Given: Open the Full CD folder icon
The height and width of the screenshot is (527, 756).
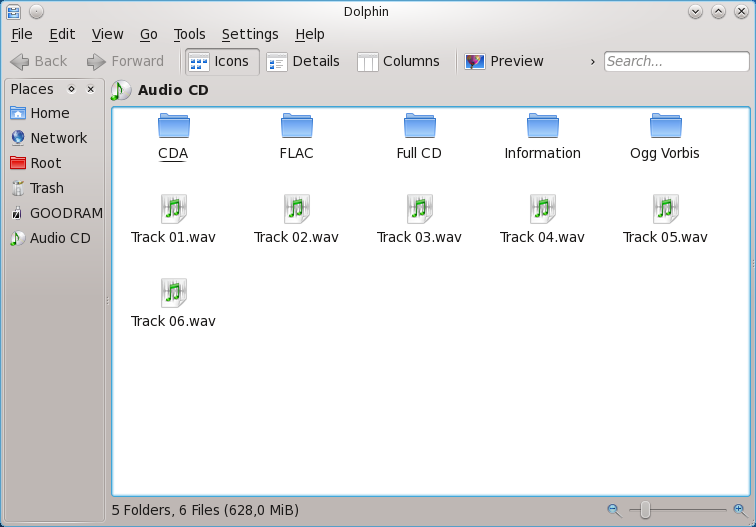Looking at the screenshot, I should point(419,126).
